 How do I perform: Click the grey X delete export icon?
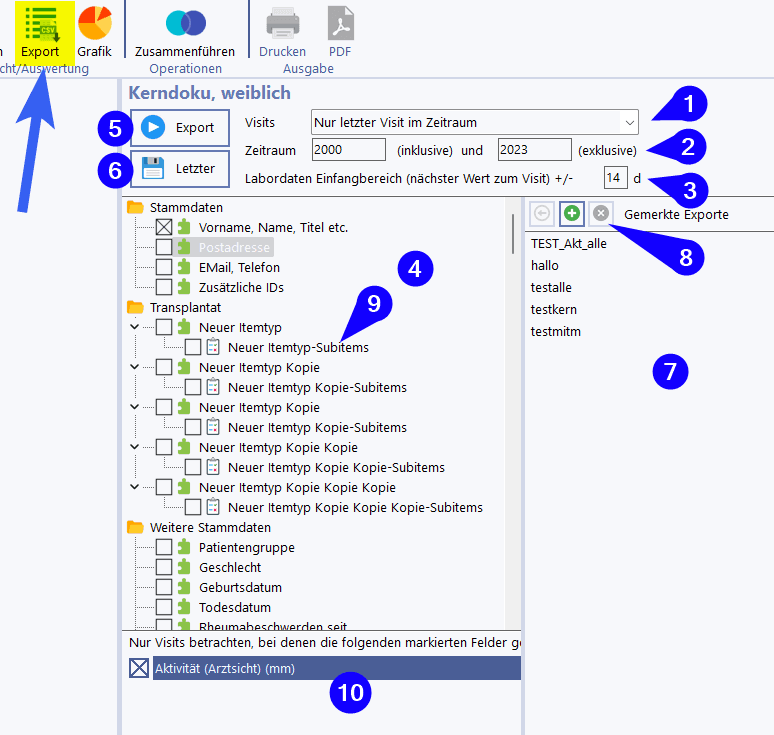[599, 214]
